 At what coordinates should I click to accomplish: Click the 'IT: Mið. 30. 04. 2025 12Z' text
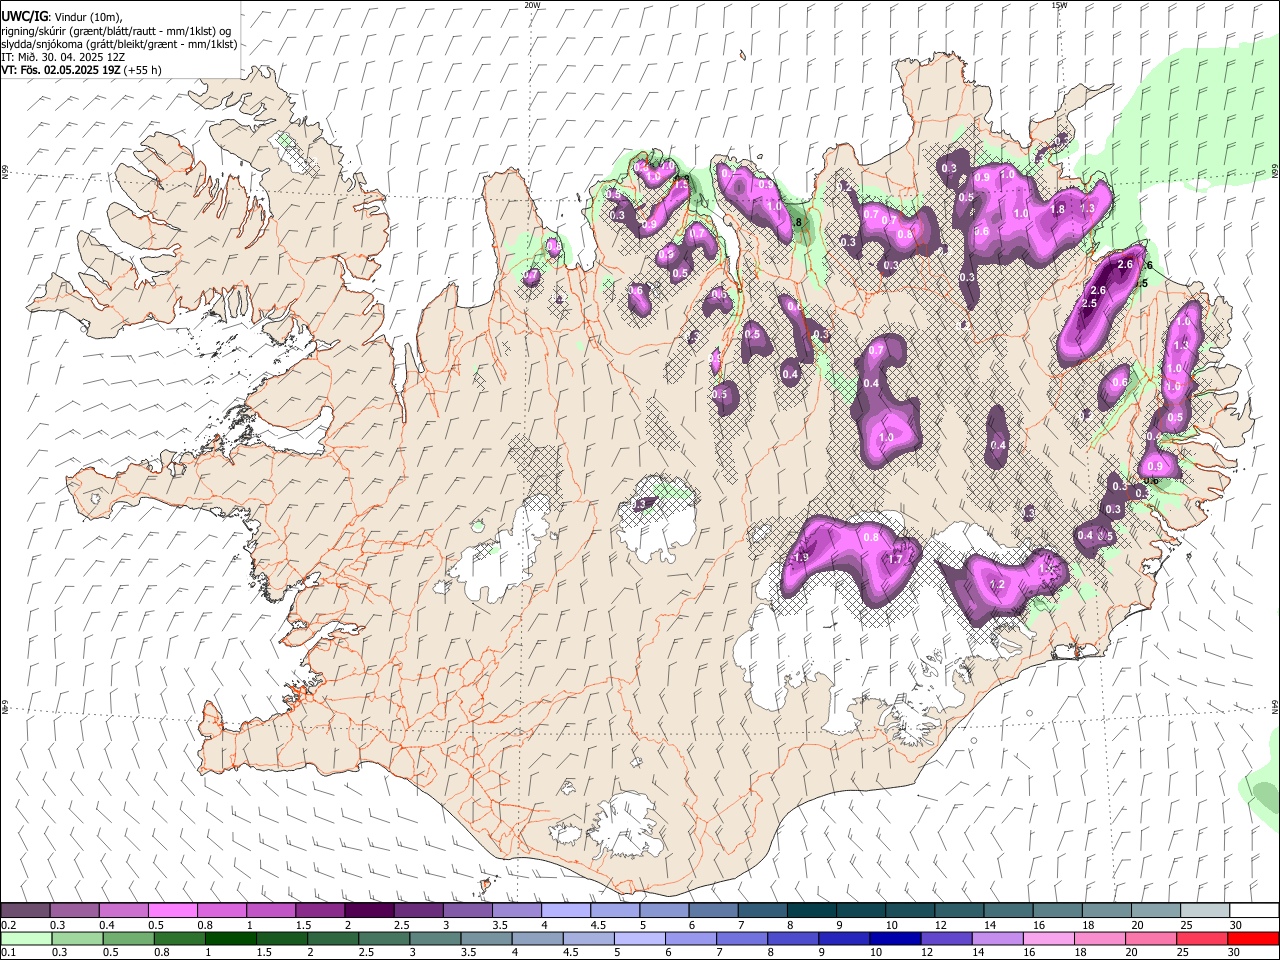click(63, 57)
